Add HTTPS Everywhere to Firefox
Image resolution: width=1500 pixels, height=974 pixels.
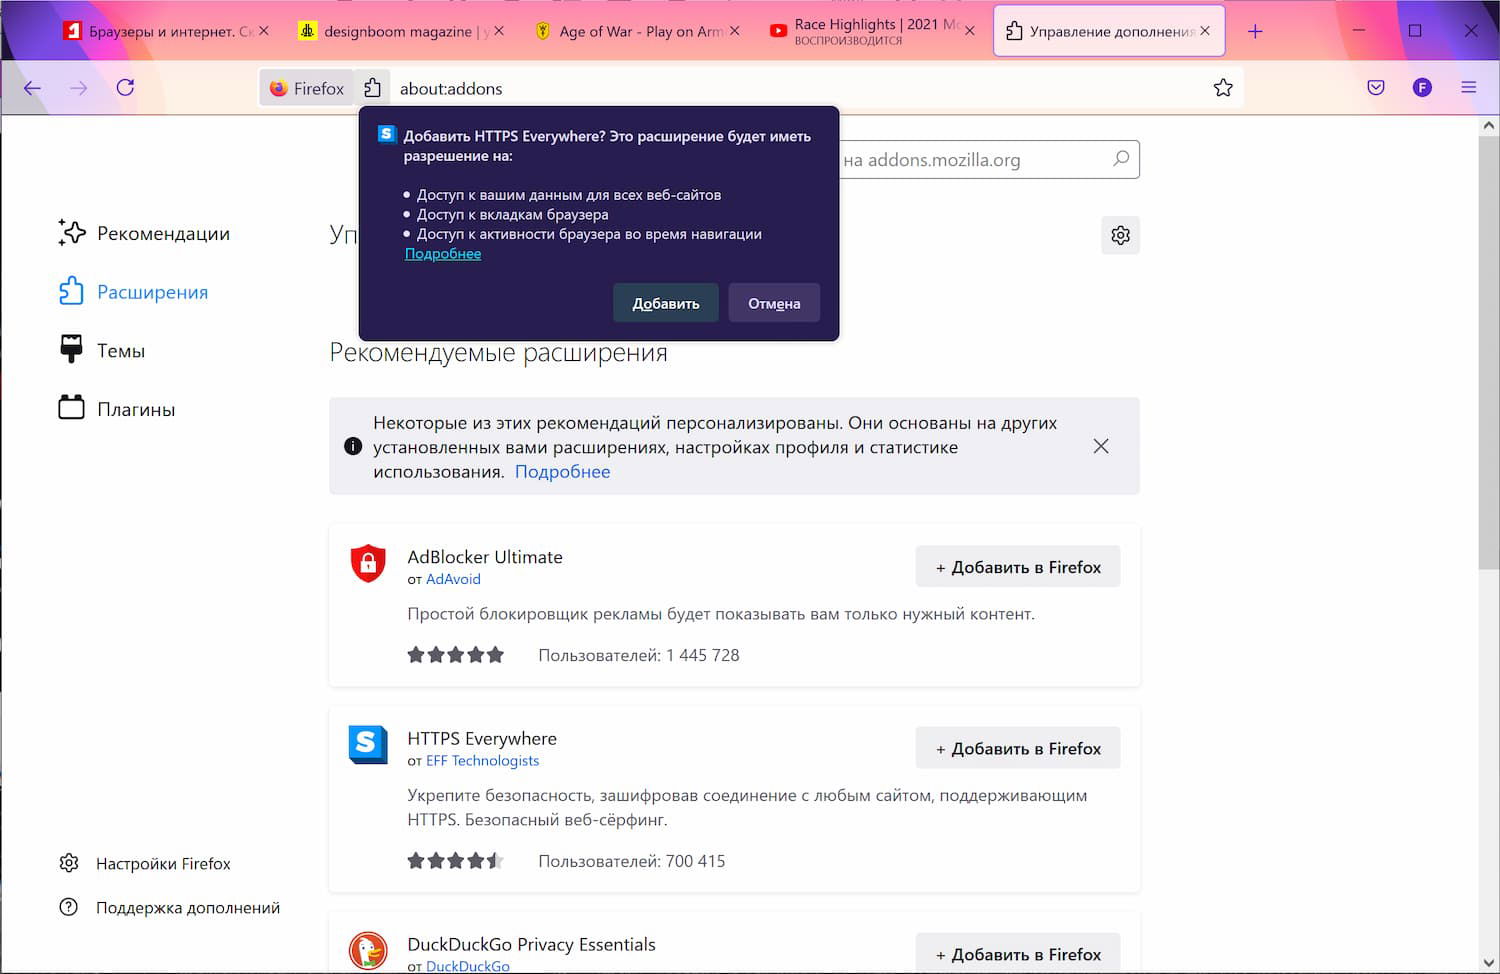(1018, 749)
